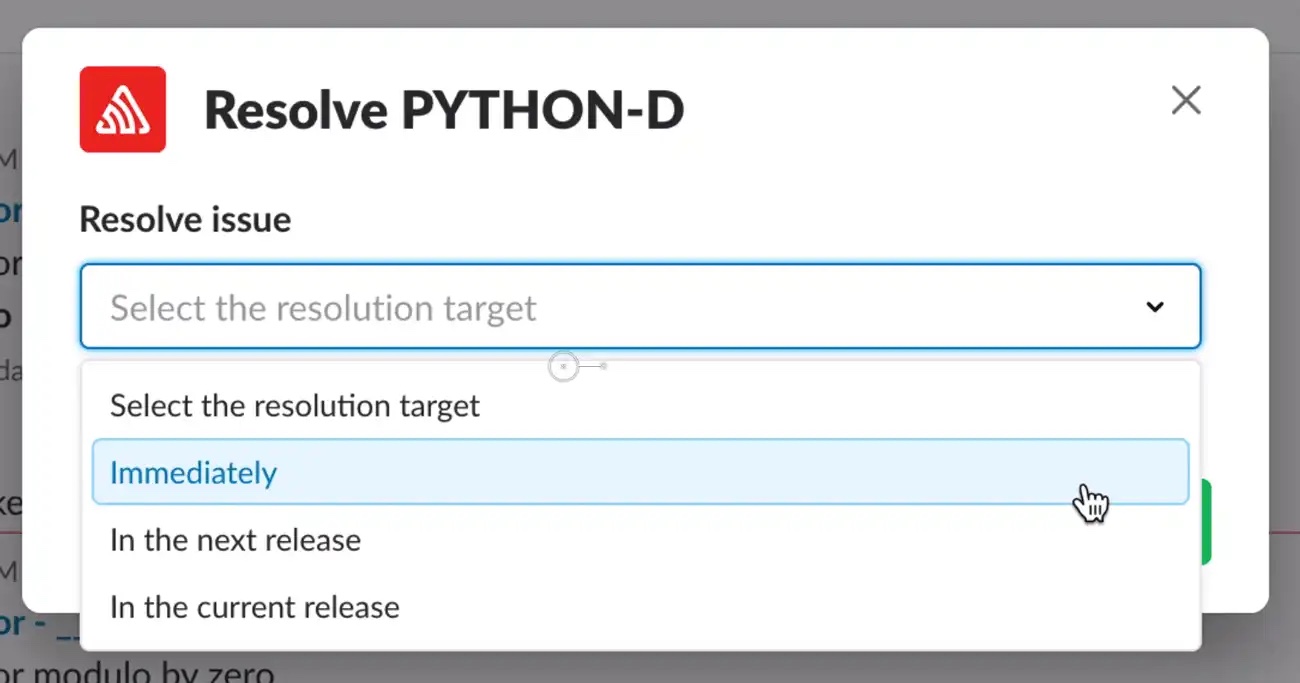
Task: Close the Resolve PYTHON-D dialog
Action: coord(1185,100)
